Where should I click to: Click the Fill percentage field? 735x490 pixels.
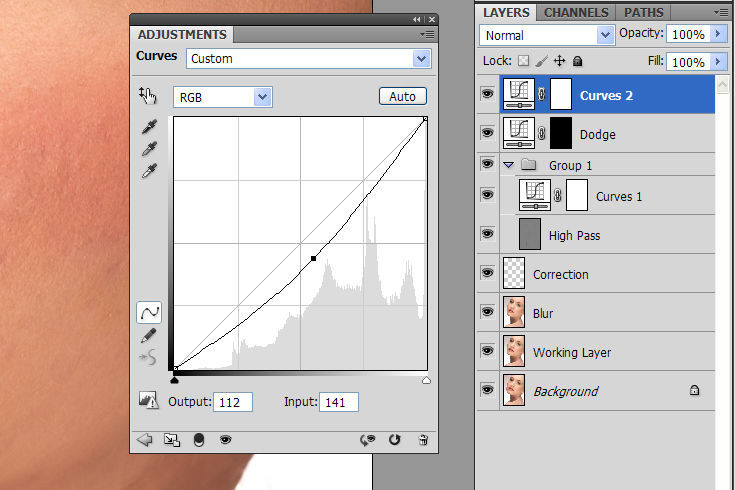688,62
